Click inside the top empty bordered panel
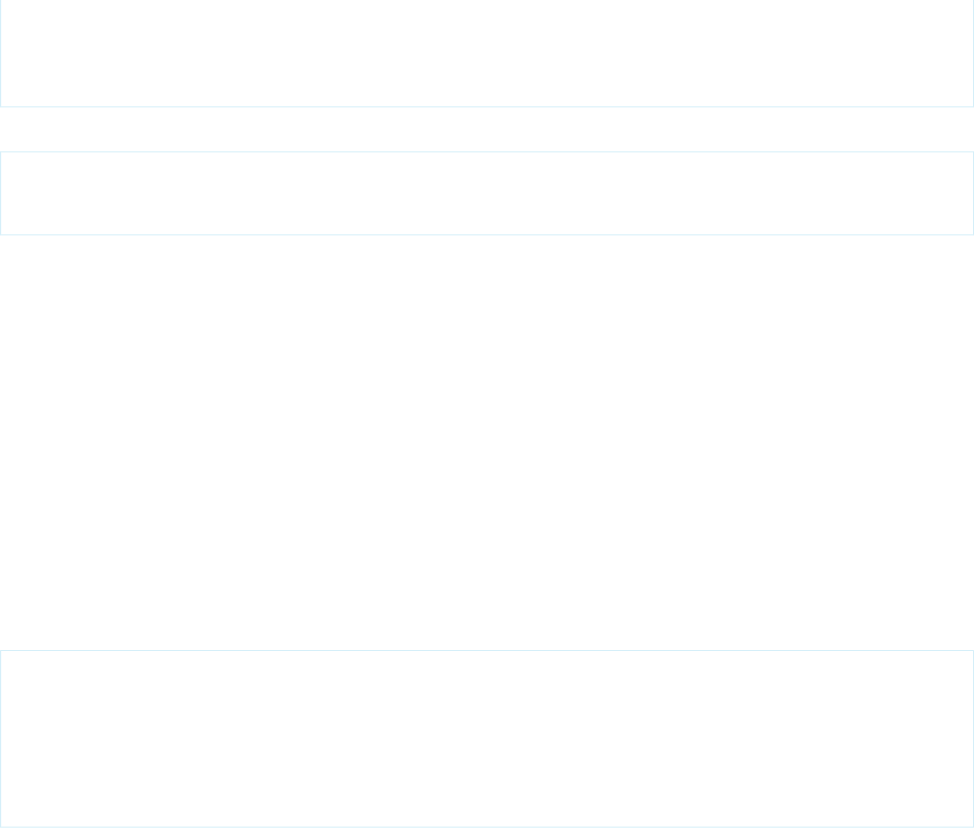 pos(487,53)
